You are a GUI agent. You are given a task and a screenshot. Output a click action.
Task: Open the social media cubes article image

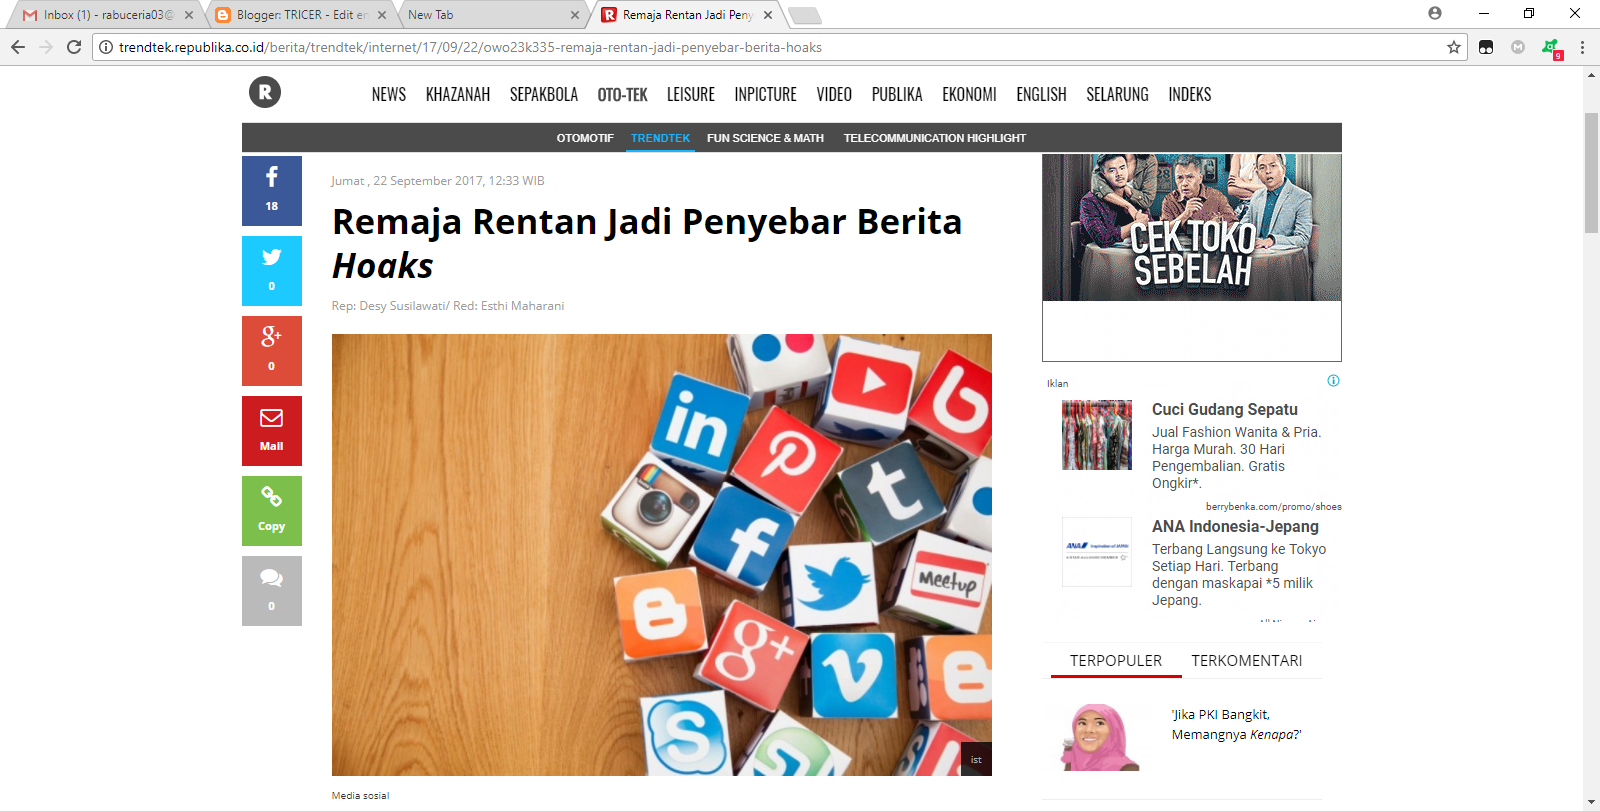[662, 555]
